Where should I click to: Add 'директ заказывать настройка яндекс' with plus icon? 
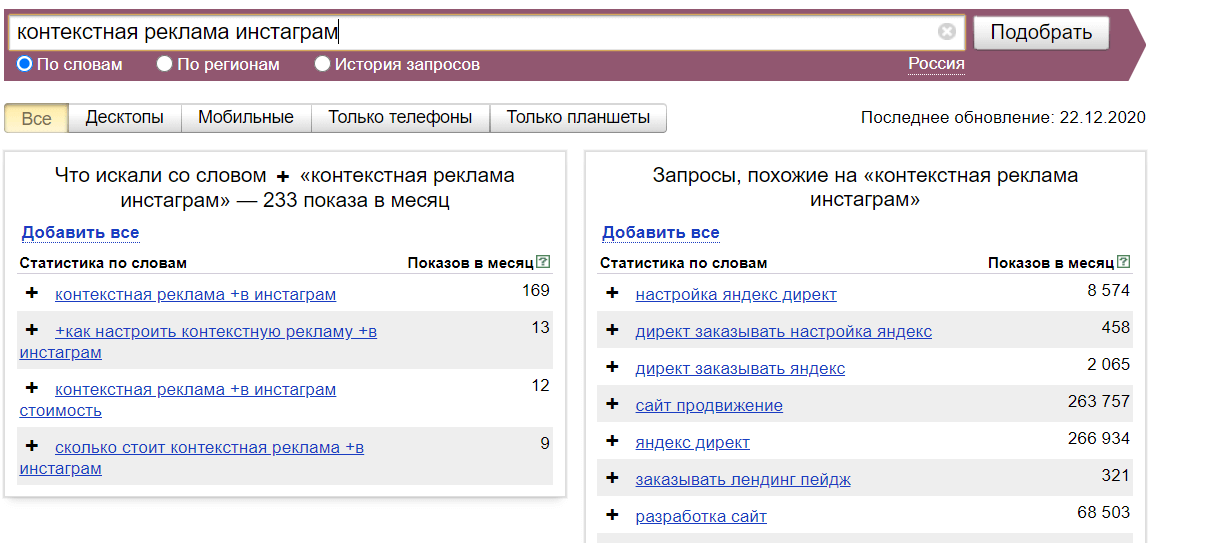(x=612, y=330)
